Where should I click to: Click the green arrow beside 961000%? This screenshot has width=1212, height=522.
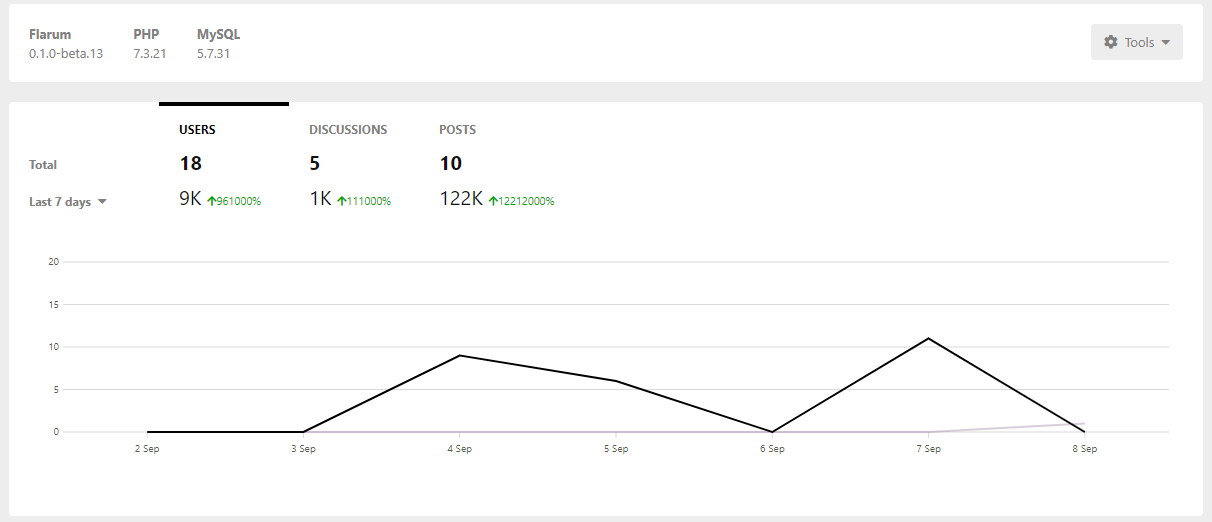click(x=211, y=201)
